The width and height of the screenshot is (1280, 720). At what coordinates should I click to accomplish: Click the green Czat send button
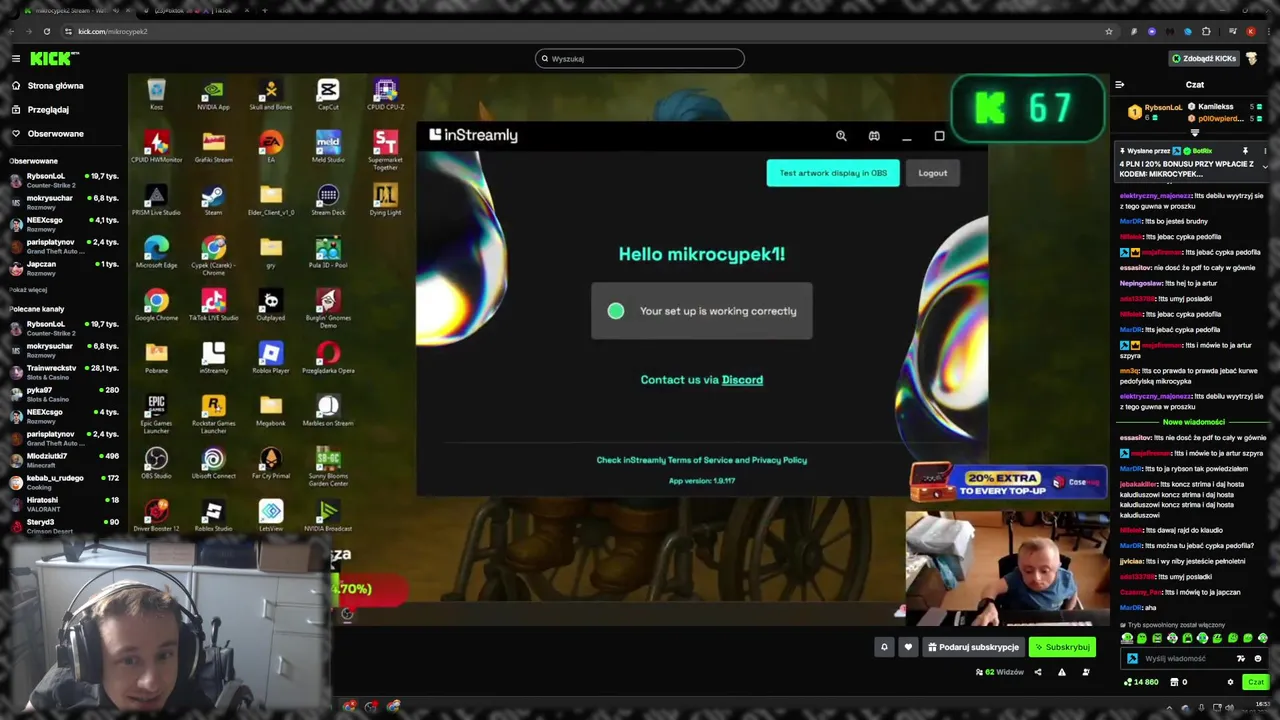point(1255,682)
